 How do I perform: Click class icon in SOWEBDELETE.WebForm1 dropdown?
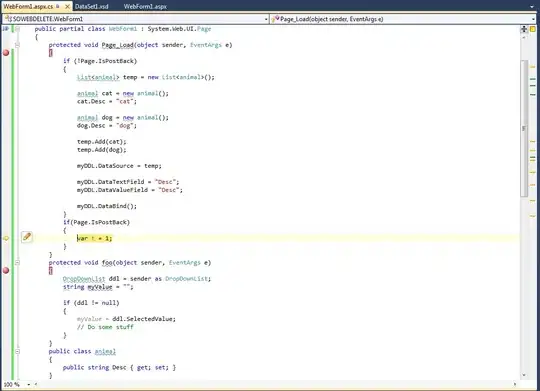(8, 19)
